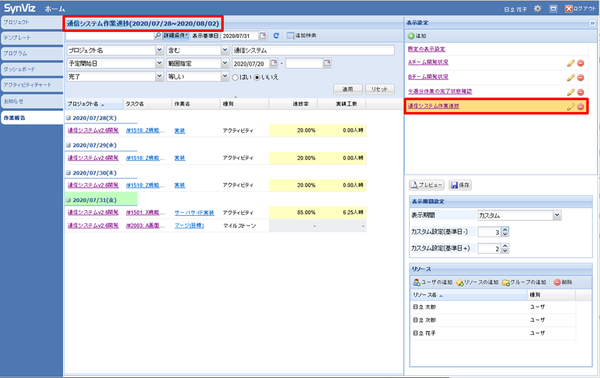Click the 保存 save button

(460, 185)
